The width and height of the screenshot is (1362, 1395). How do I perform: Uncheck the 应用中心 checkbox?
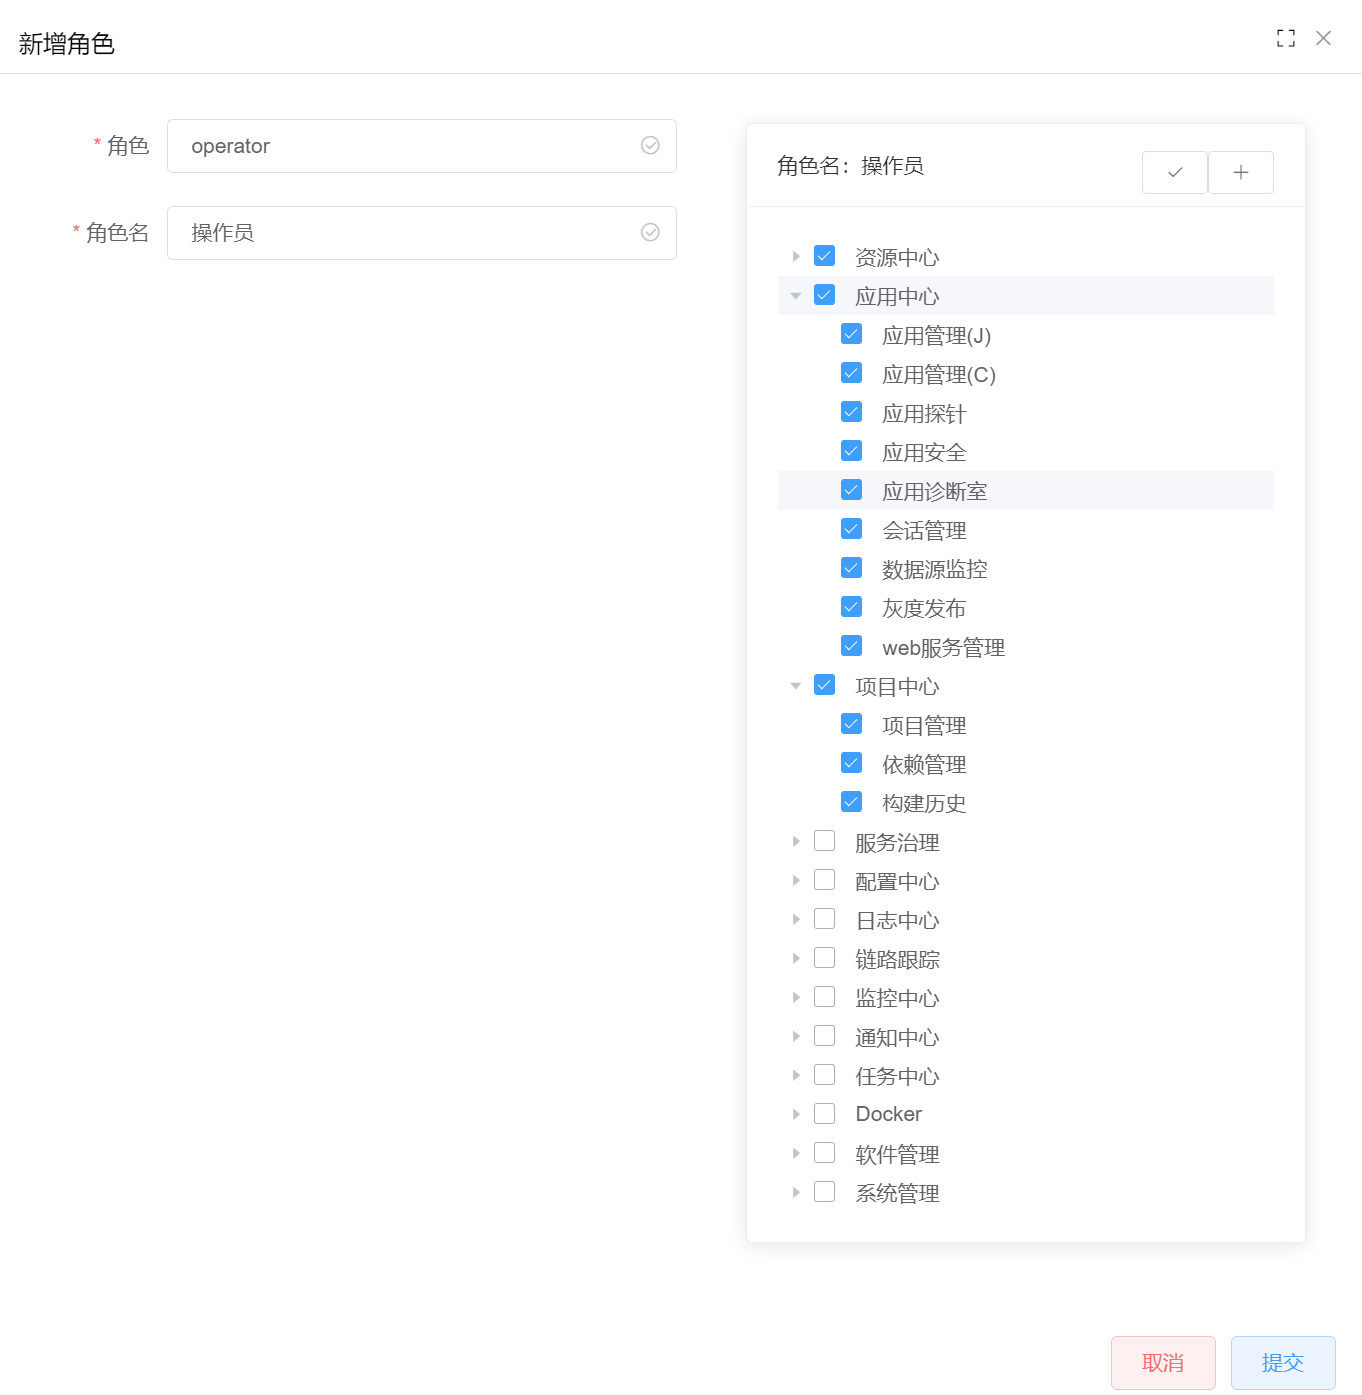[824, 295]
